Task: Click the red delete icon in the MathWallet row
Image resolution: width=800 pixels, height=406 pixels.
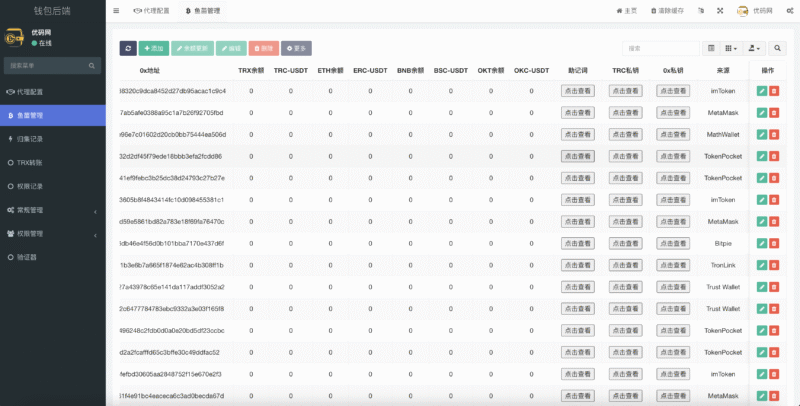Action: 775,134
